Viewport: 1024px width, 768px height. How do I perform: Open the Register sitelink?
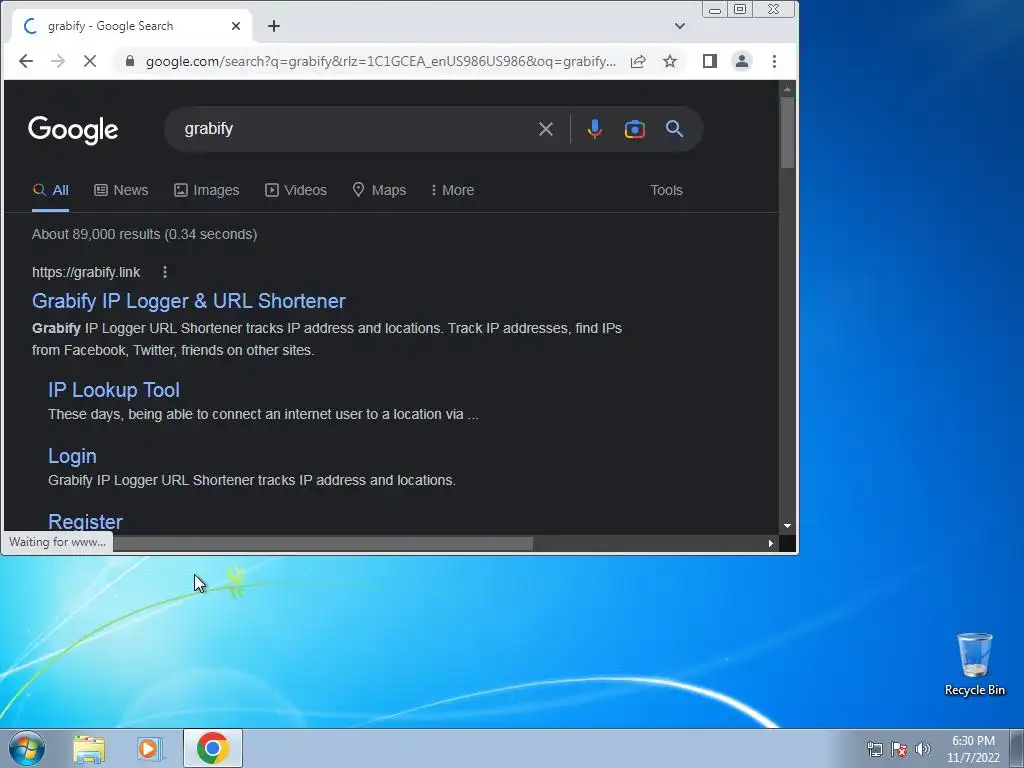86,521
